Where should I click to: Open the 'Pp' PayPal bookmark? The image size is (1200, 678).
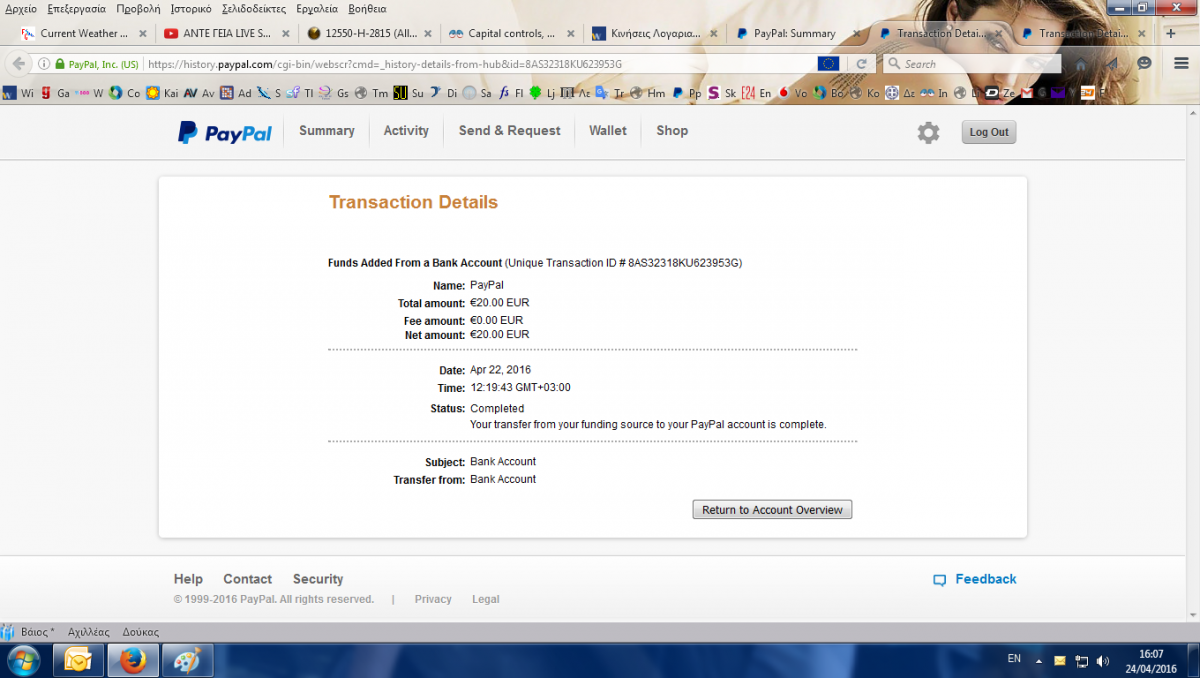click(x=687, y=93)
